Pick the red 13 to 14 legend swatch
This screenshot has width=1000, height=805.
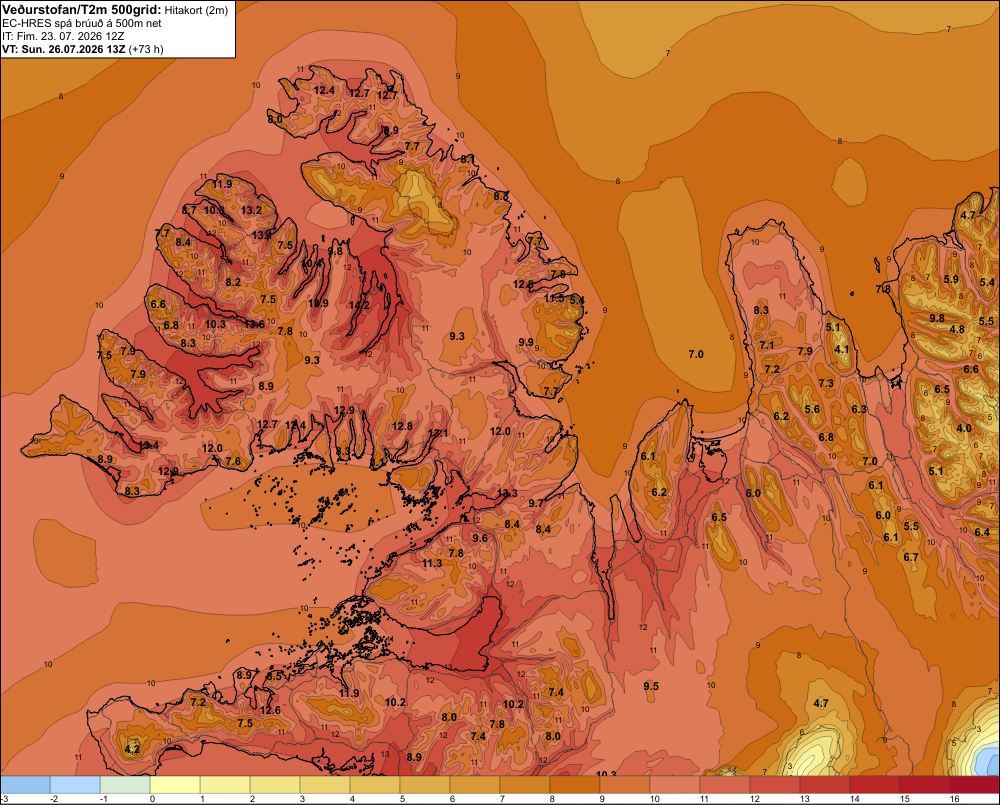click(825, 784)
